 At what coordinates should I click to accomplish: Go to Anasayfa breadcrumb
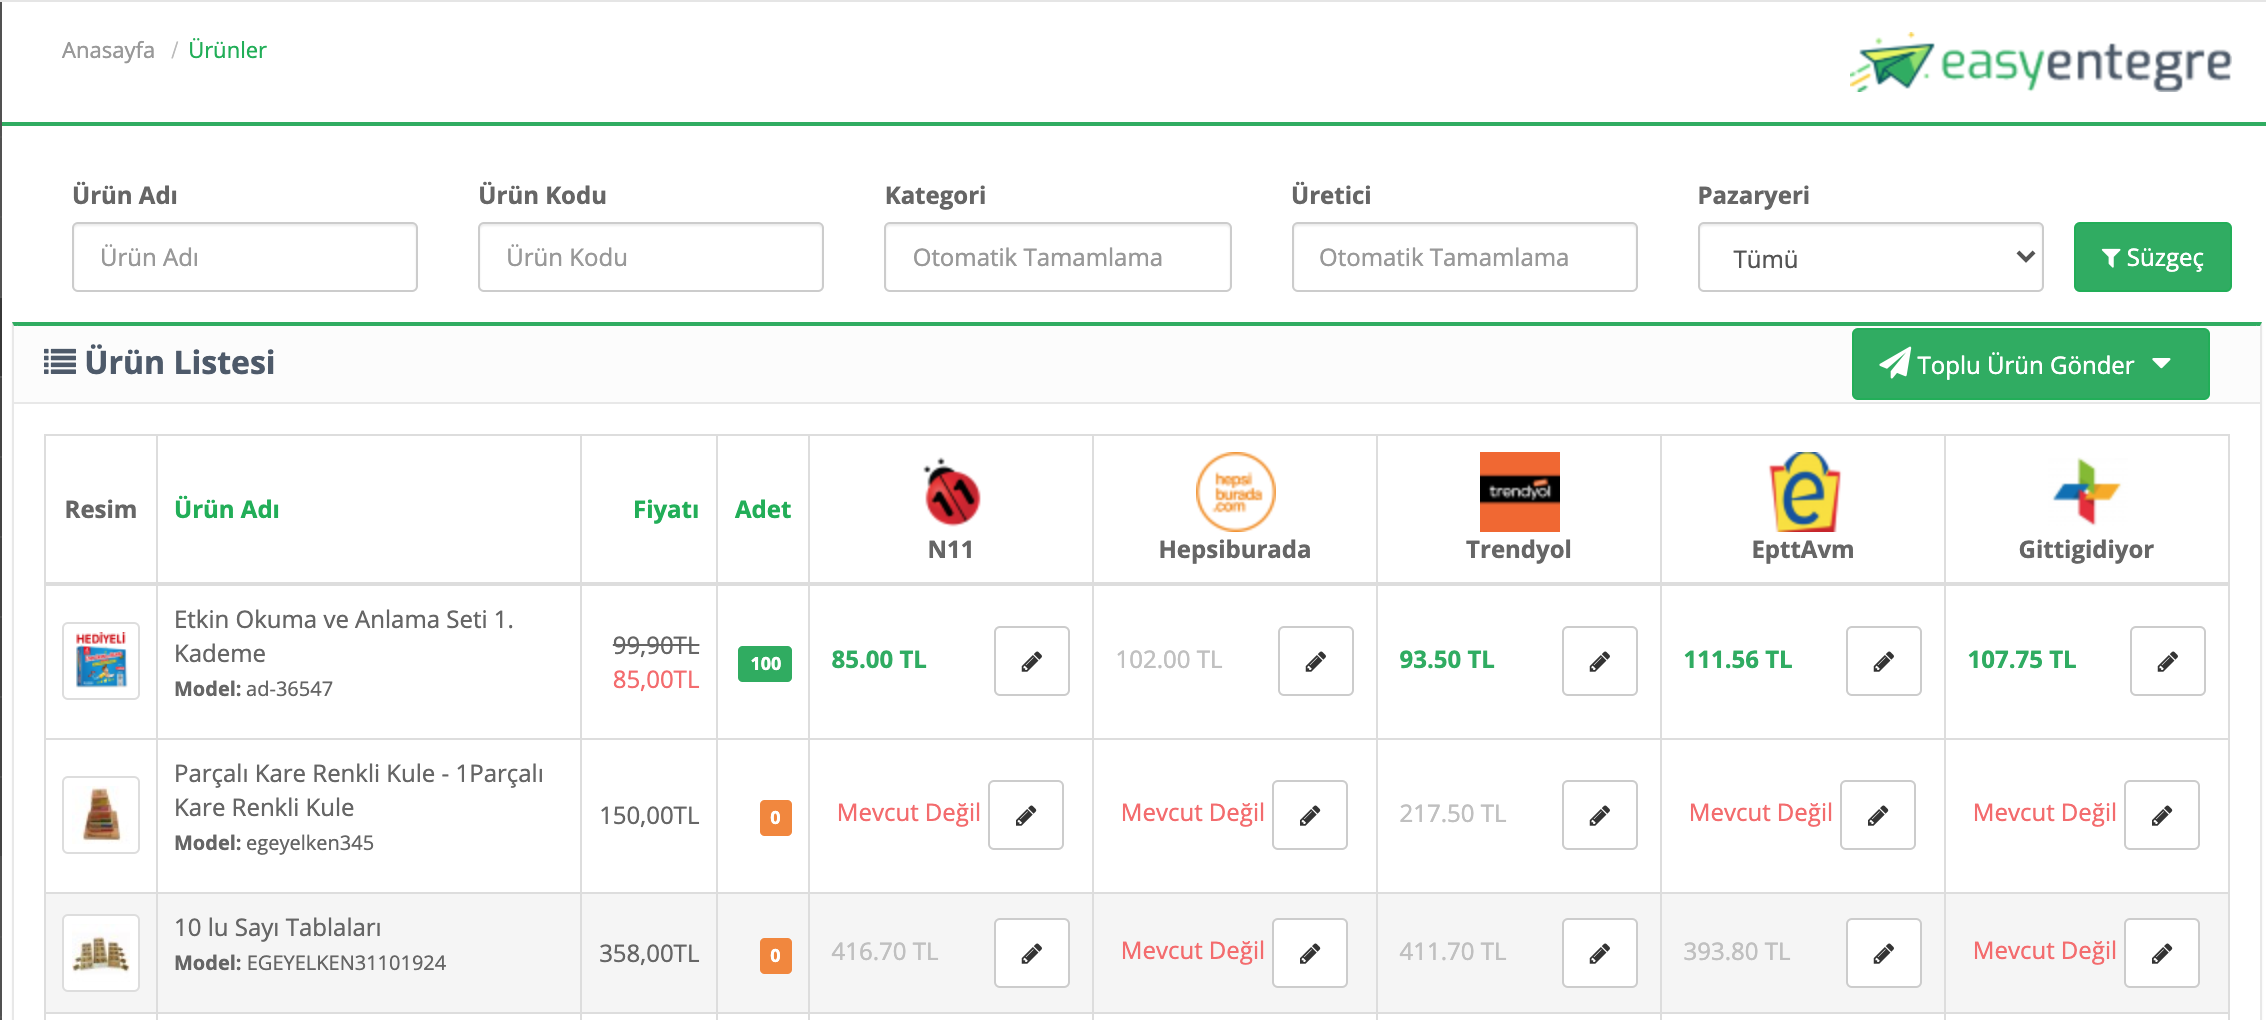pyautogui.click(x=108, y=50)
